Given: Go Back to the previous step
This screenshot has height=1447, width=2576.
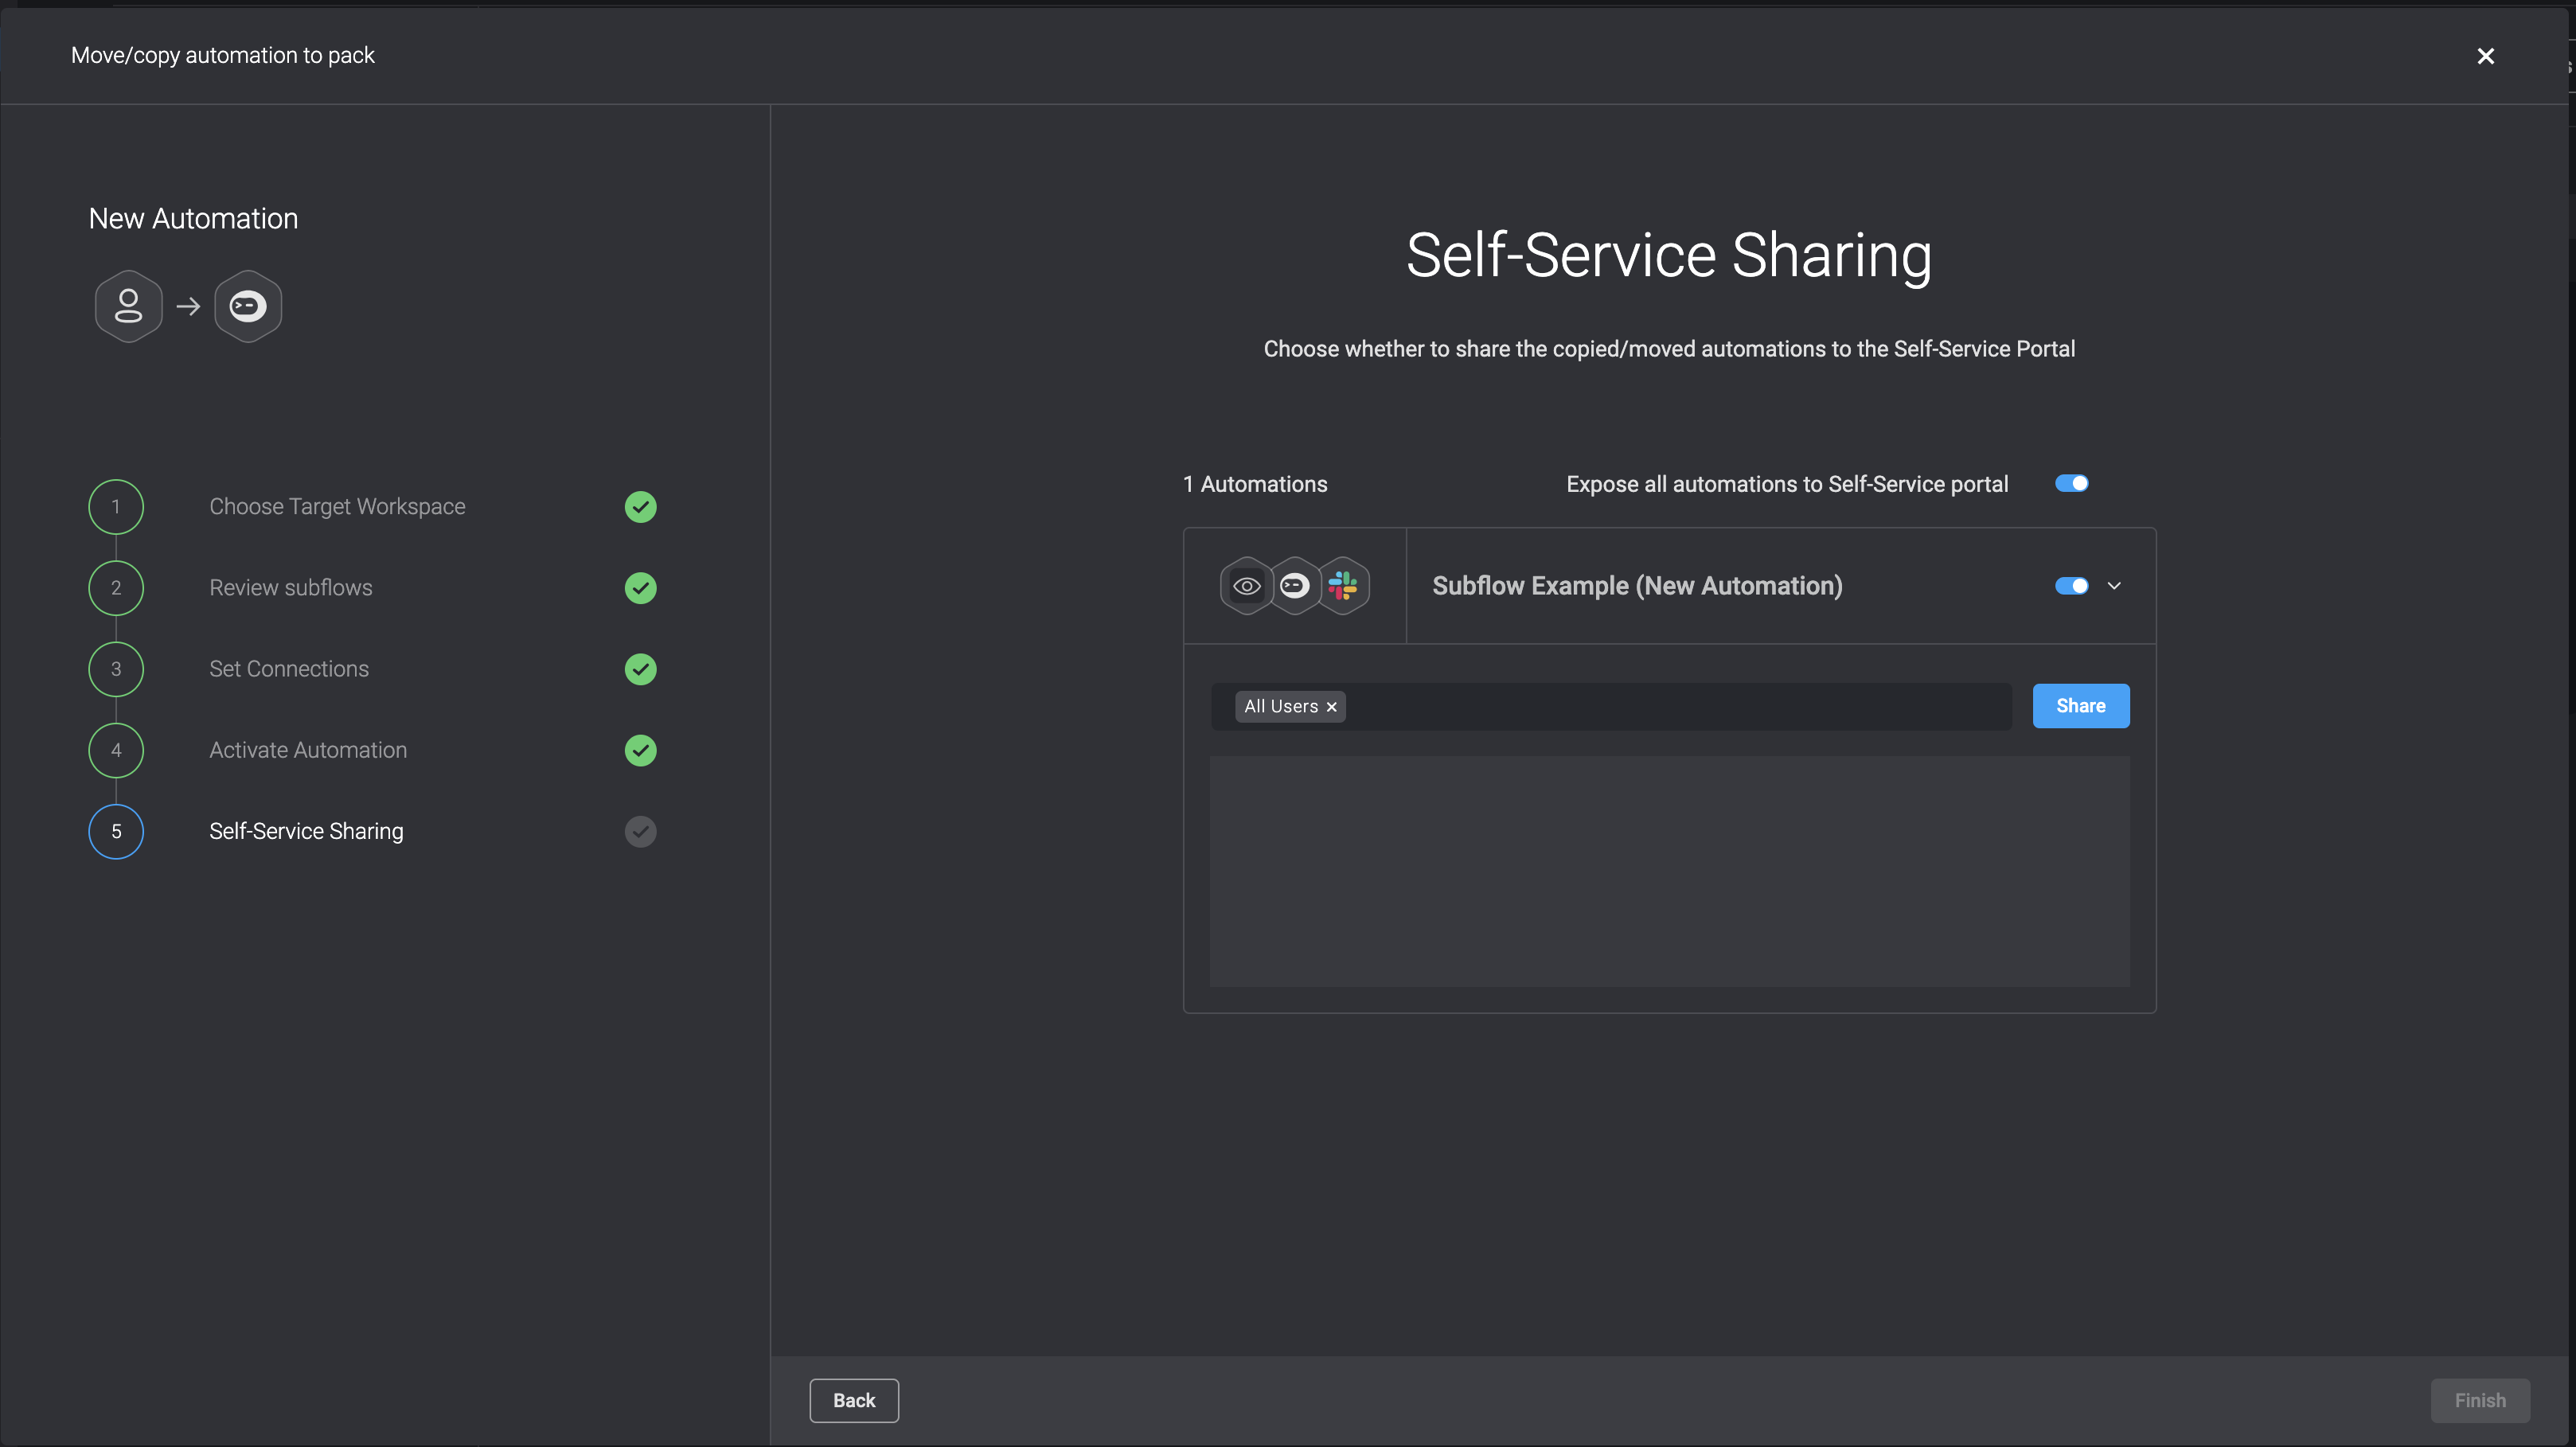Looking at the screenshot, I should 854,1401.
